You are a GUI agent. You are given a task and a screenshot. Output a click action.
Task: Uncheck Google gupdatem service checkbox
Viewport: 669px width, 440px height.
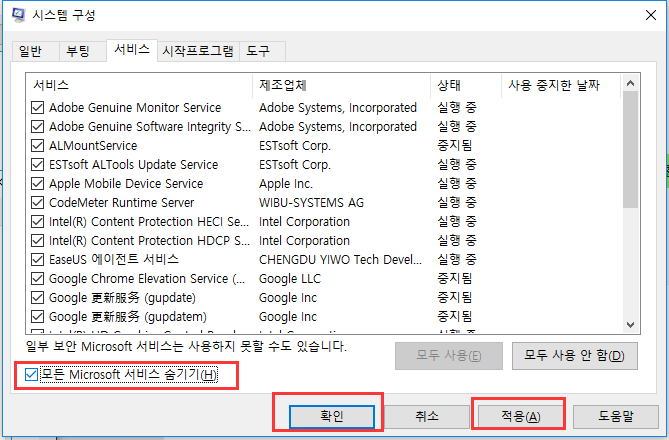(38, 317)
